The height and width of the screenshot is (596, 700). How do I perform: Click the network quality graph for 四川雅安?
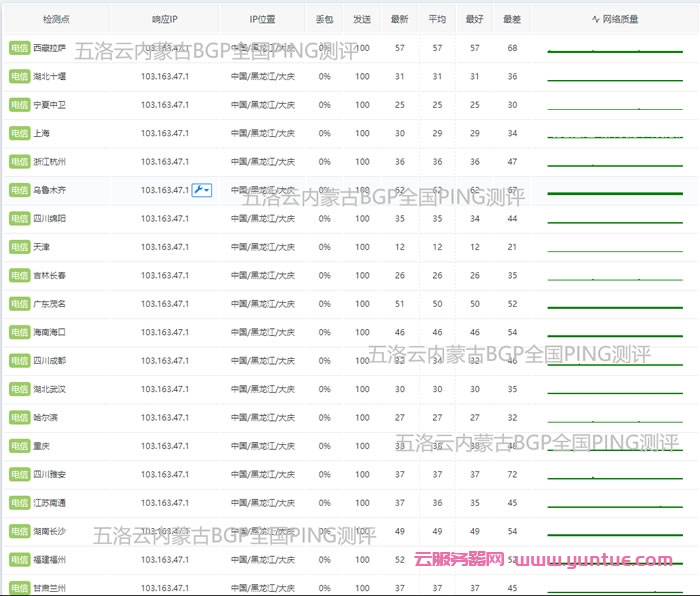coord(615,476)
